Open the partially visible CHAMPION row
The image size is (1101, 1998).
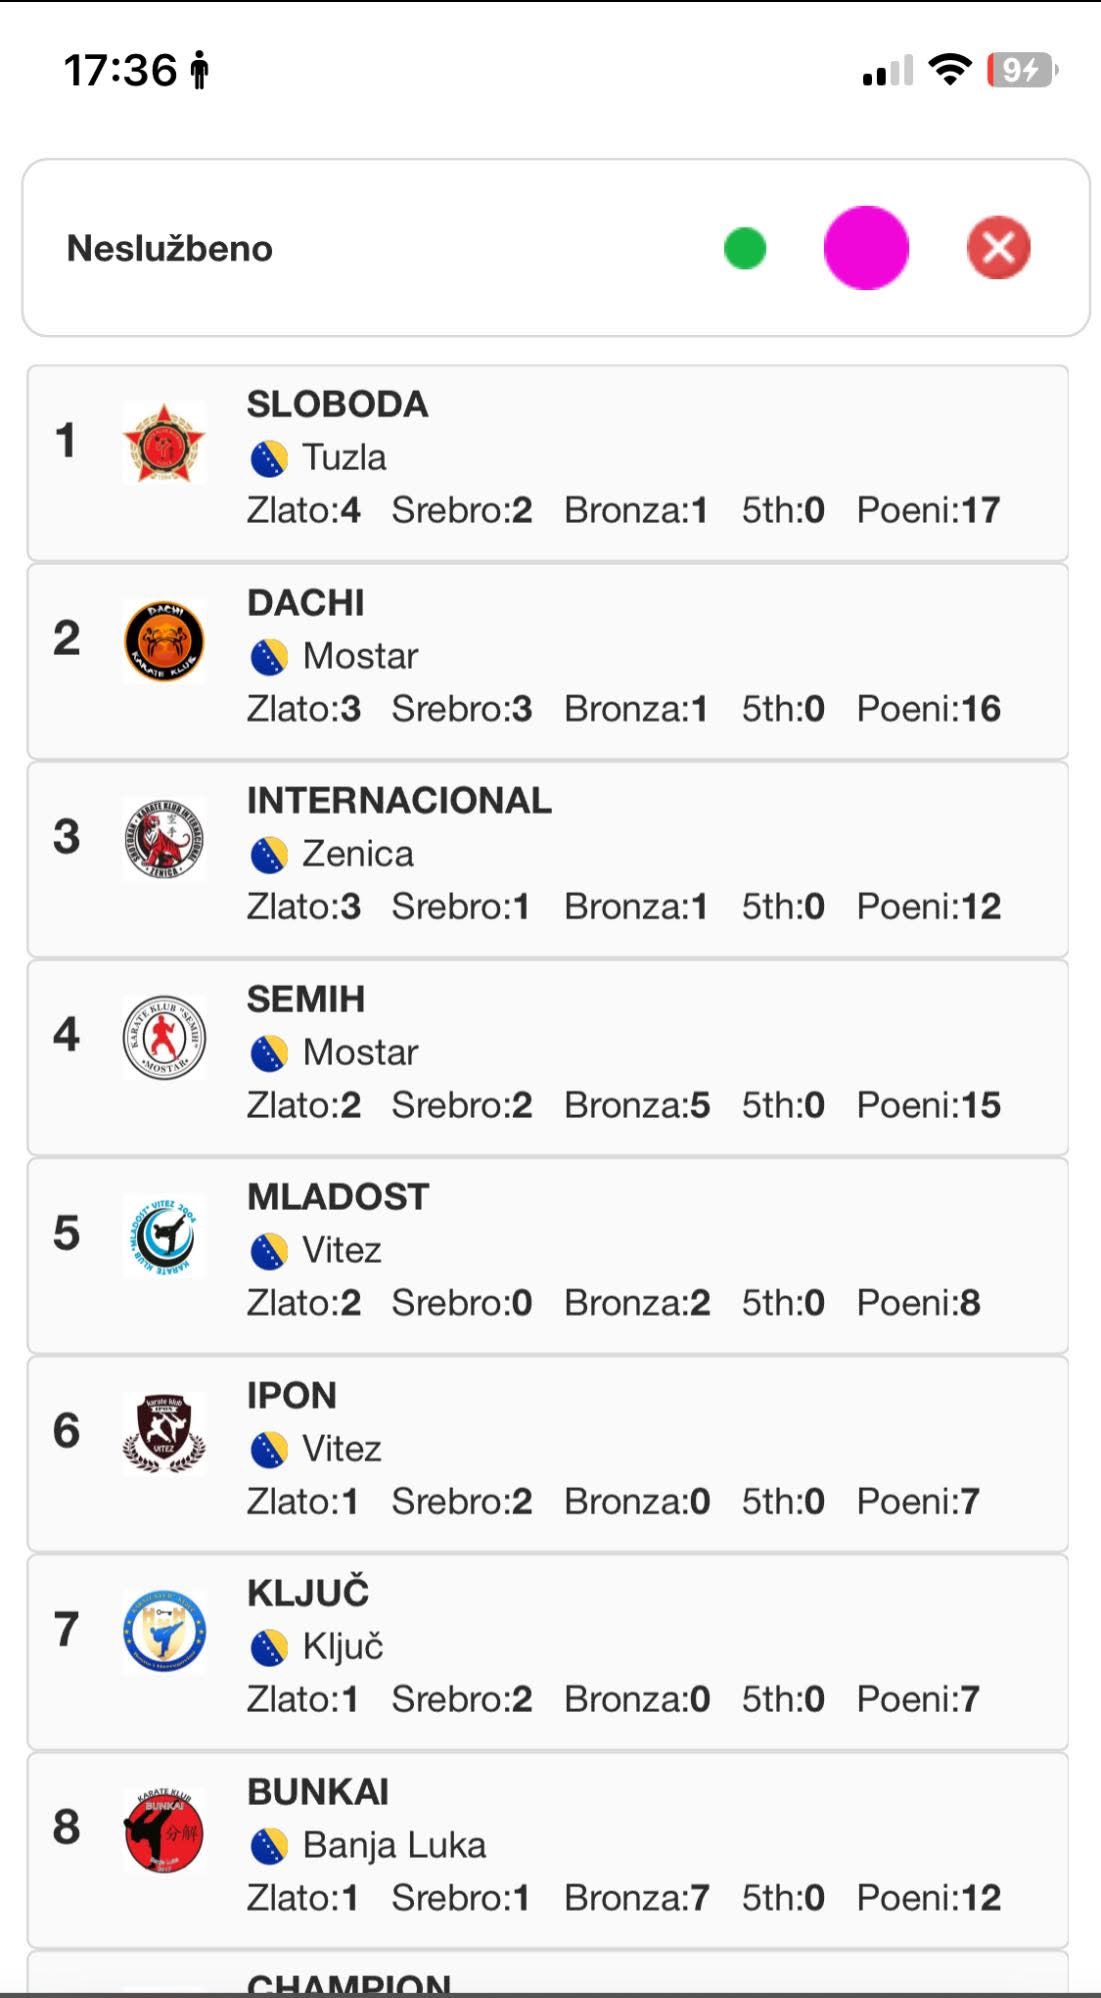(x=348, y=1982)
